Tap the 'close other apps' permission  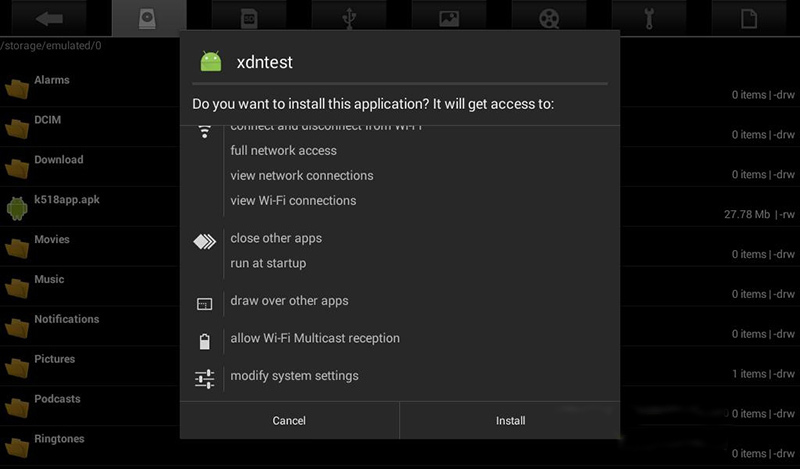pos(276,238)
